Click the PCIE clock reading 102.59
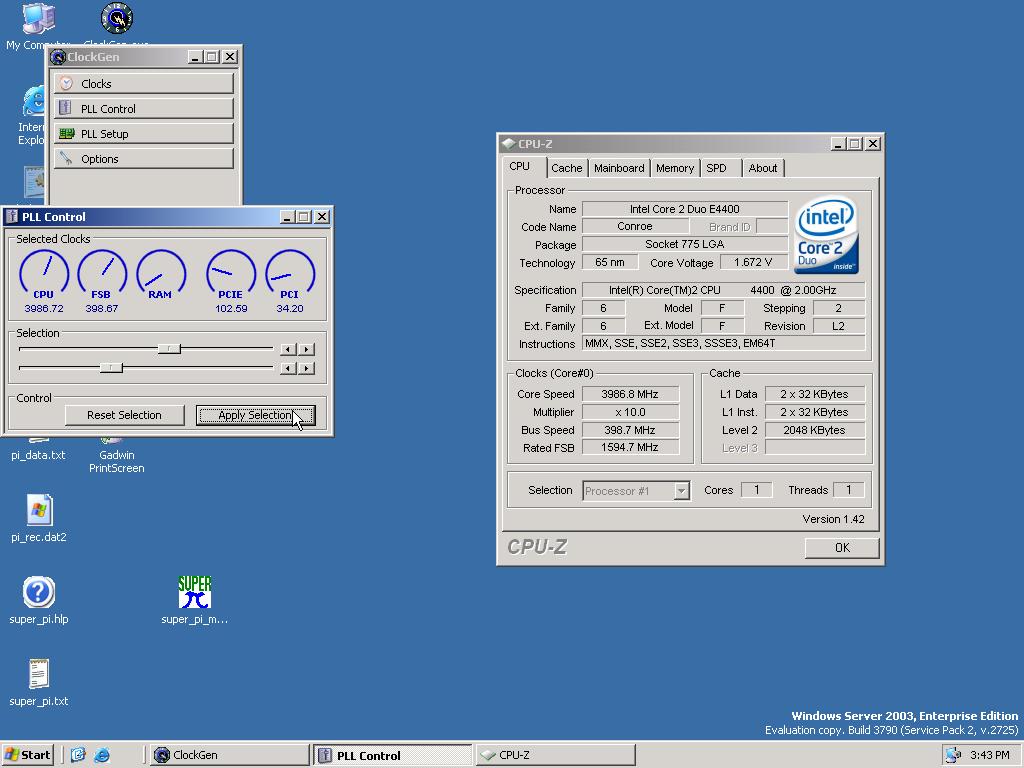The image size is (1024, 768). click(x=231, y=308)
